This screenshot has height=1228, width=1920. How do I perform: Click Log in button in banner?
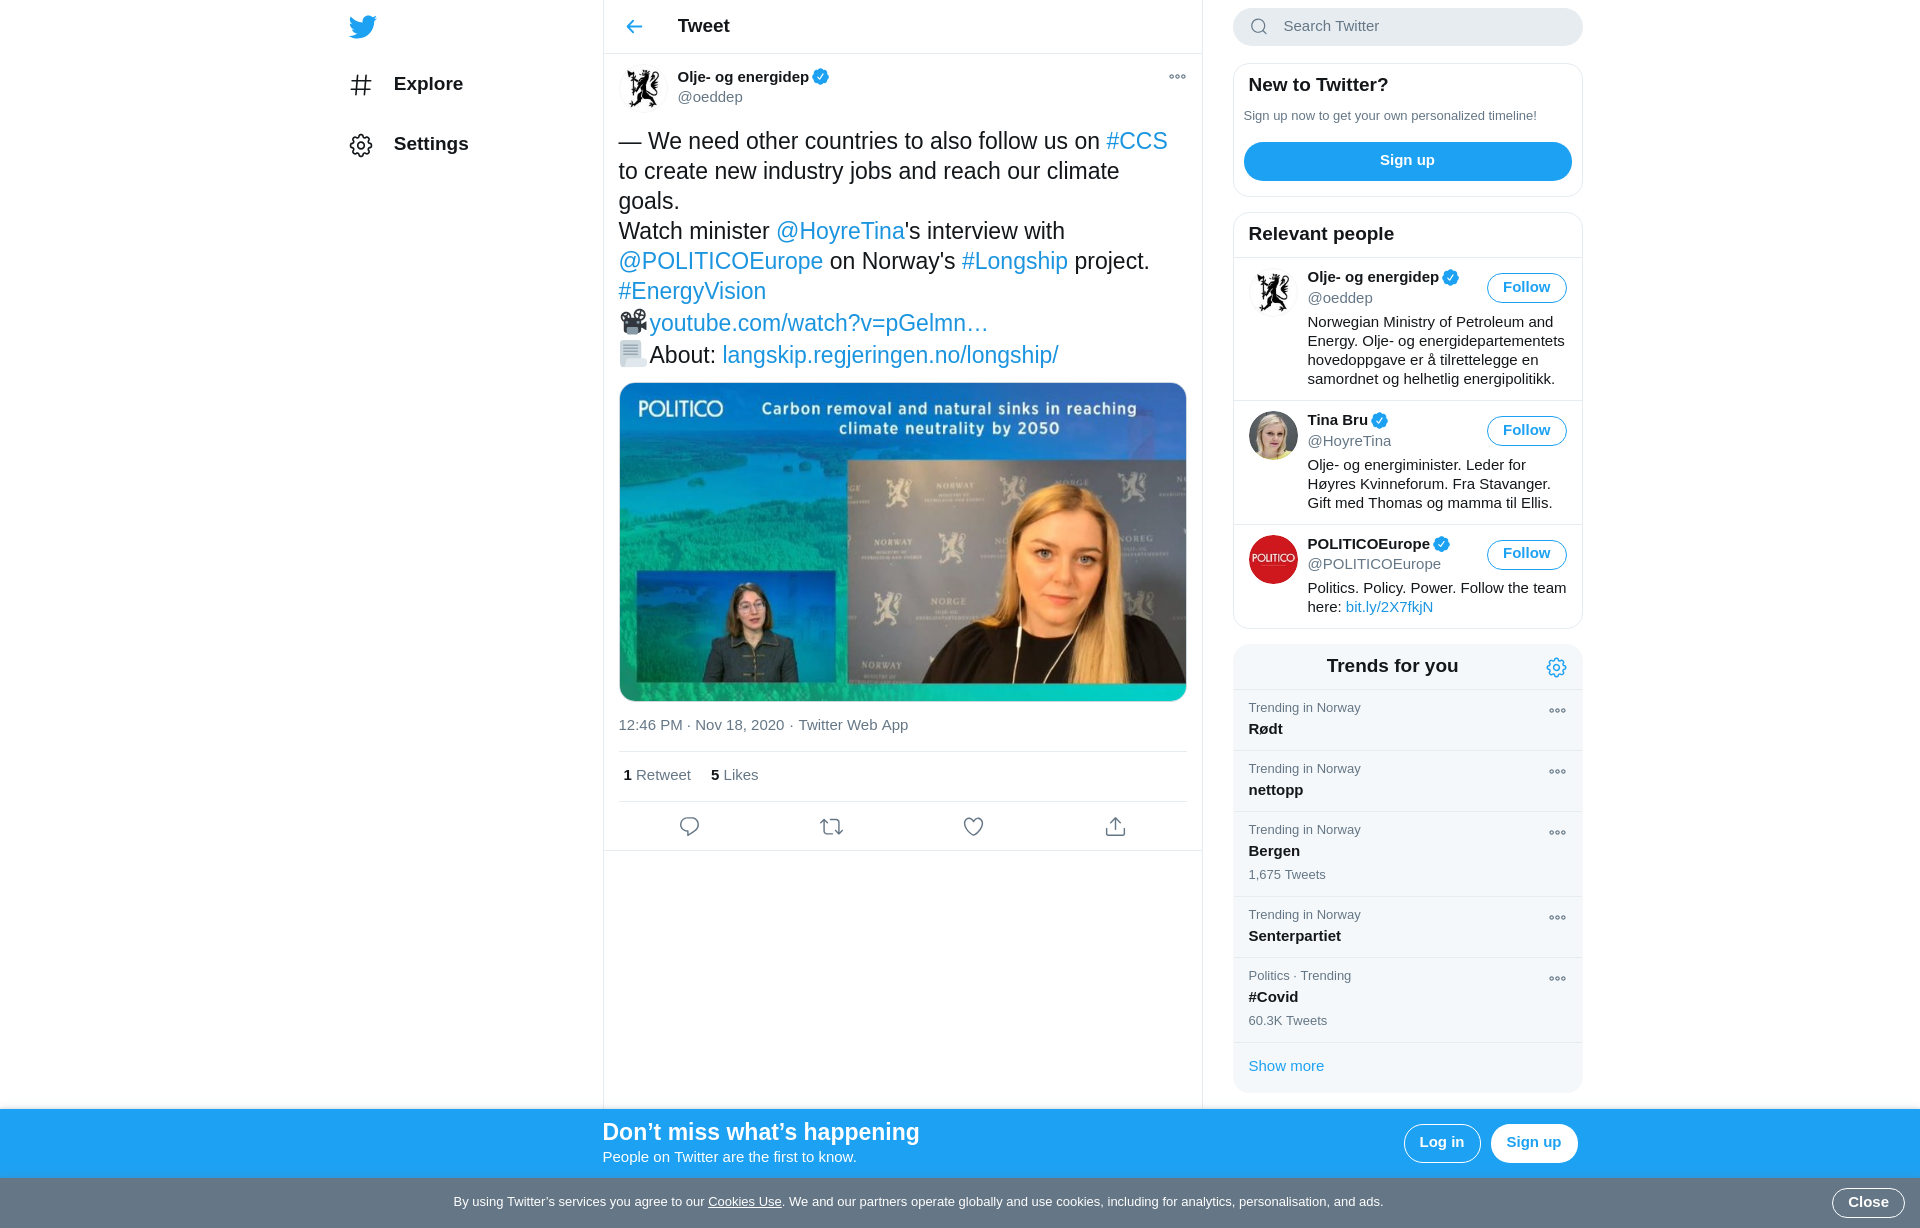(1441, 1143)
